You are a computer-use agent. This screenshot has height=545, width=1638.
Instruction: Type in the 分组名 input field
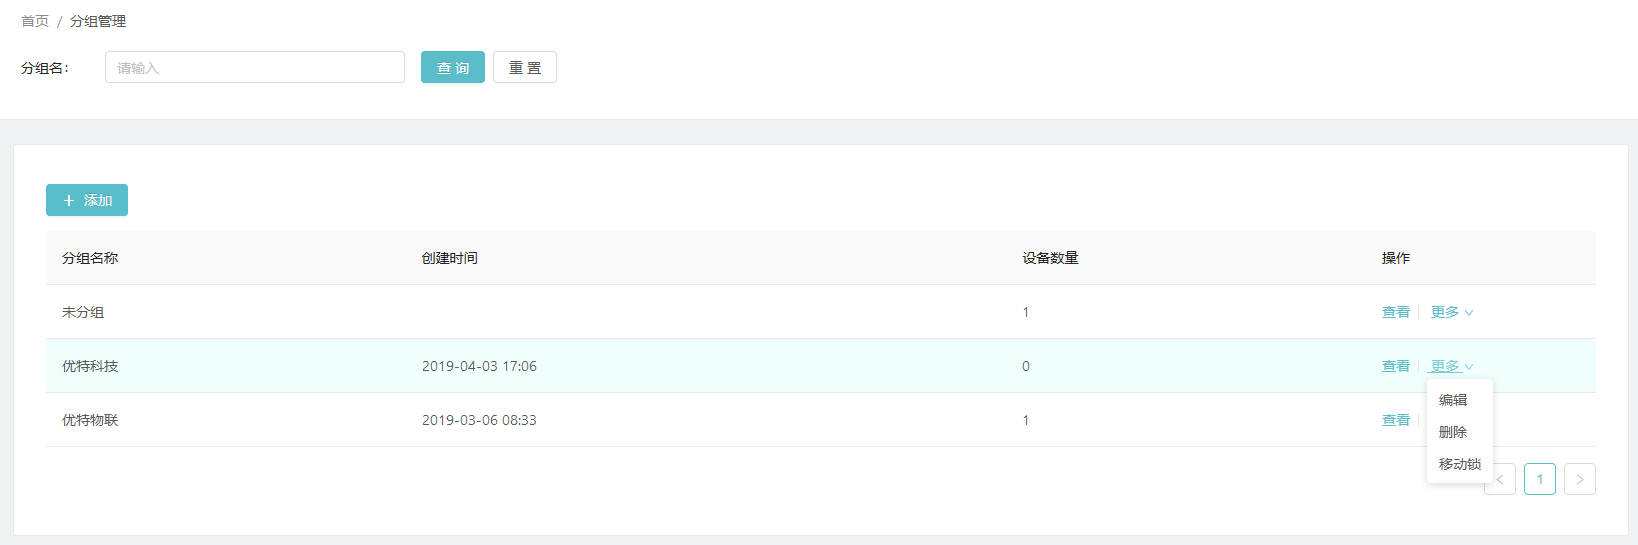click(x=255, y=67)
